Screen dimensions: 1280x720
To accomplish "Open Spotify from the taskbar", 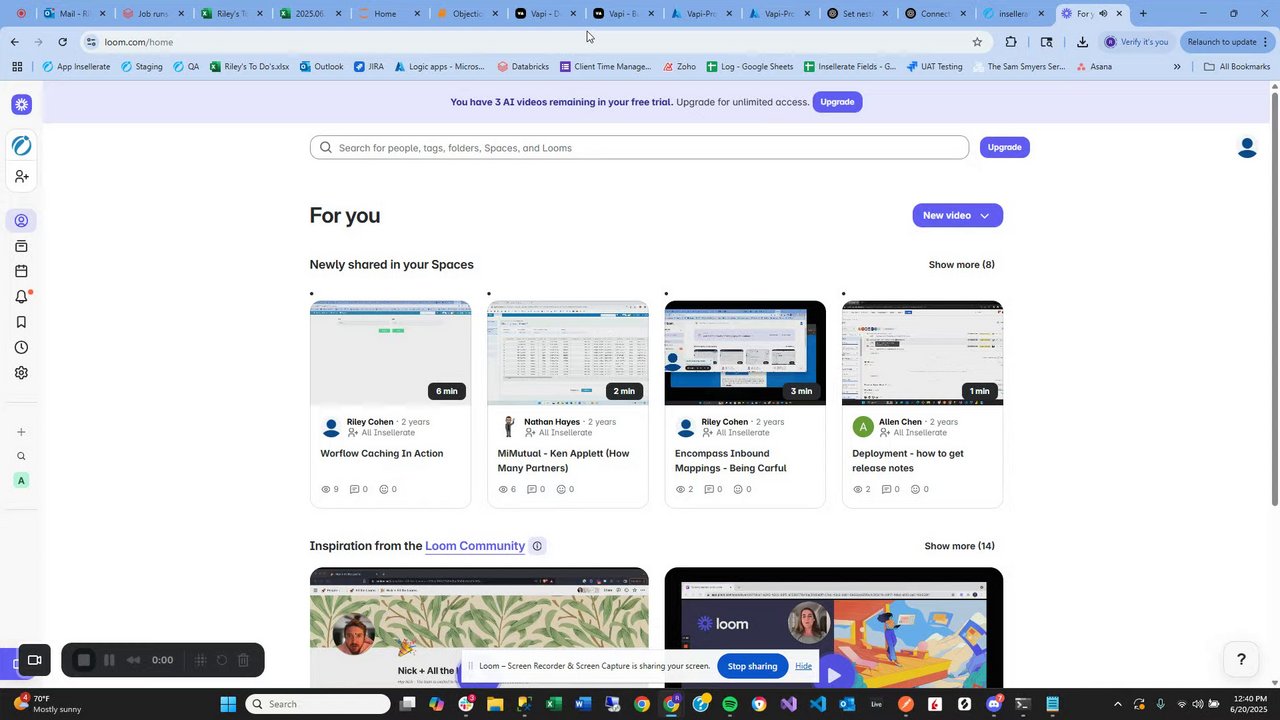I will 730,704.
